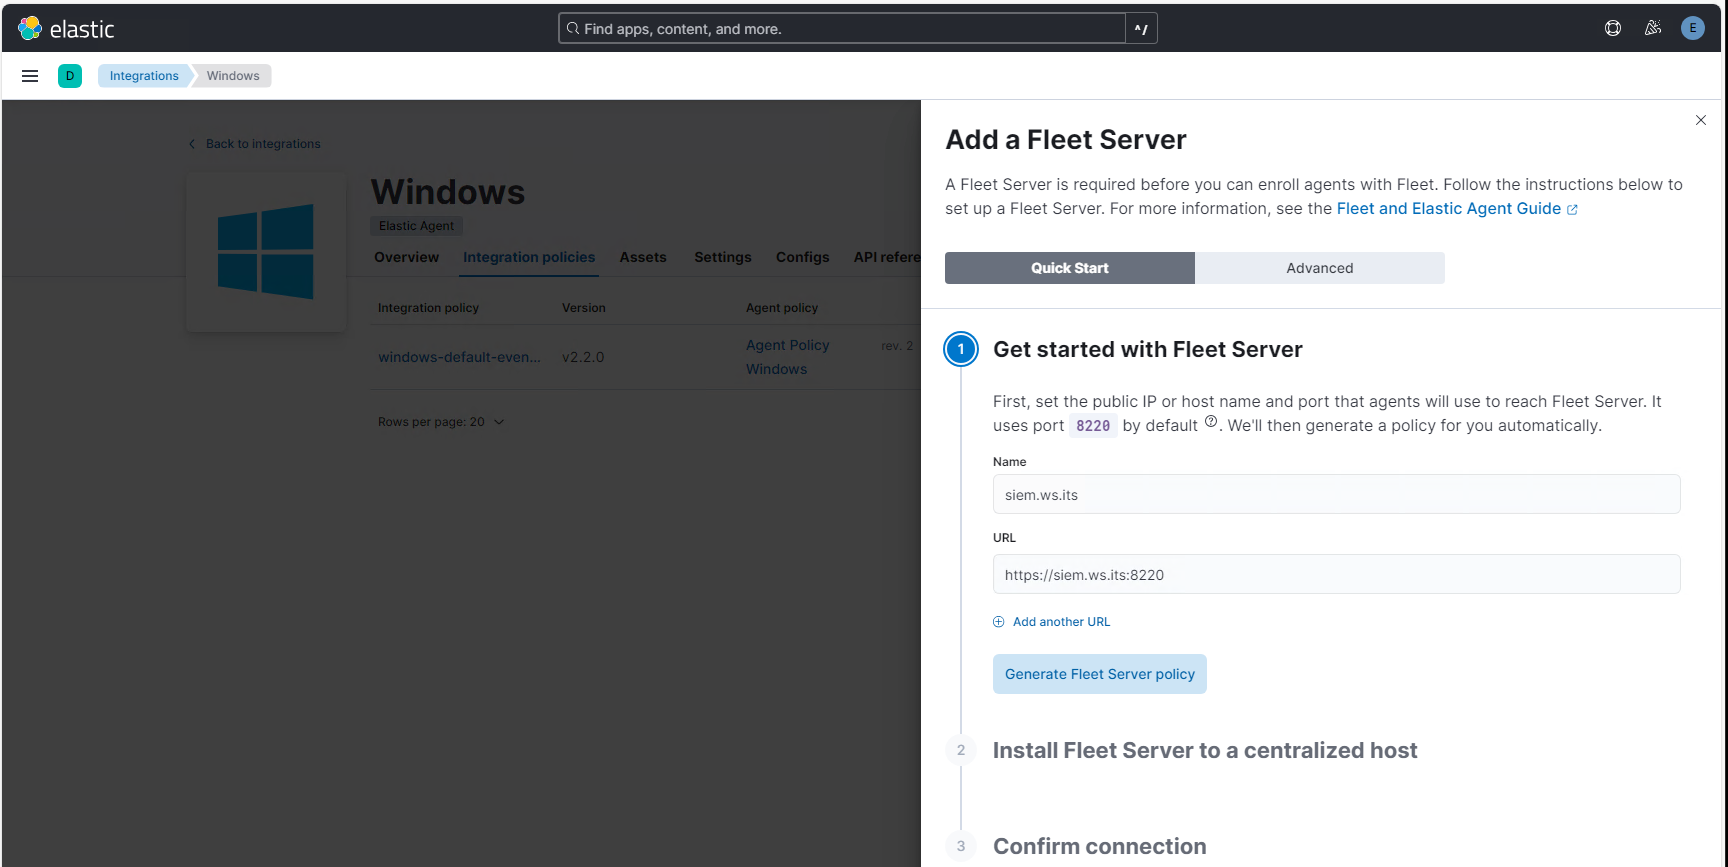Image resolution: width=1728 pixels, height=867 pixels.
Task: Open Agent Policy Windows link
Action: (788, 357)
